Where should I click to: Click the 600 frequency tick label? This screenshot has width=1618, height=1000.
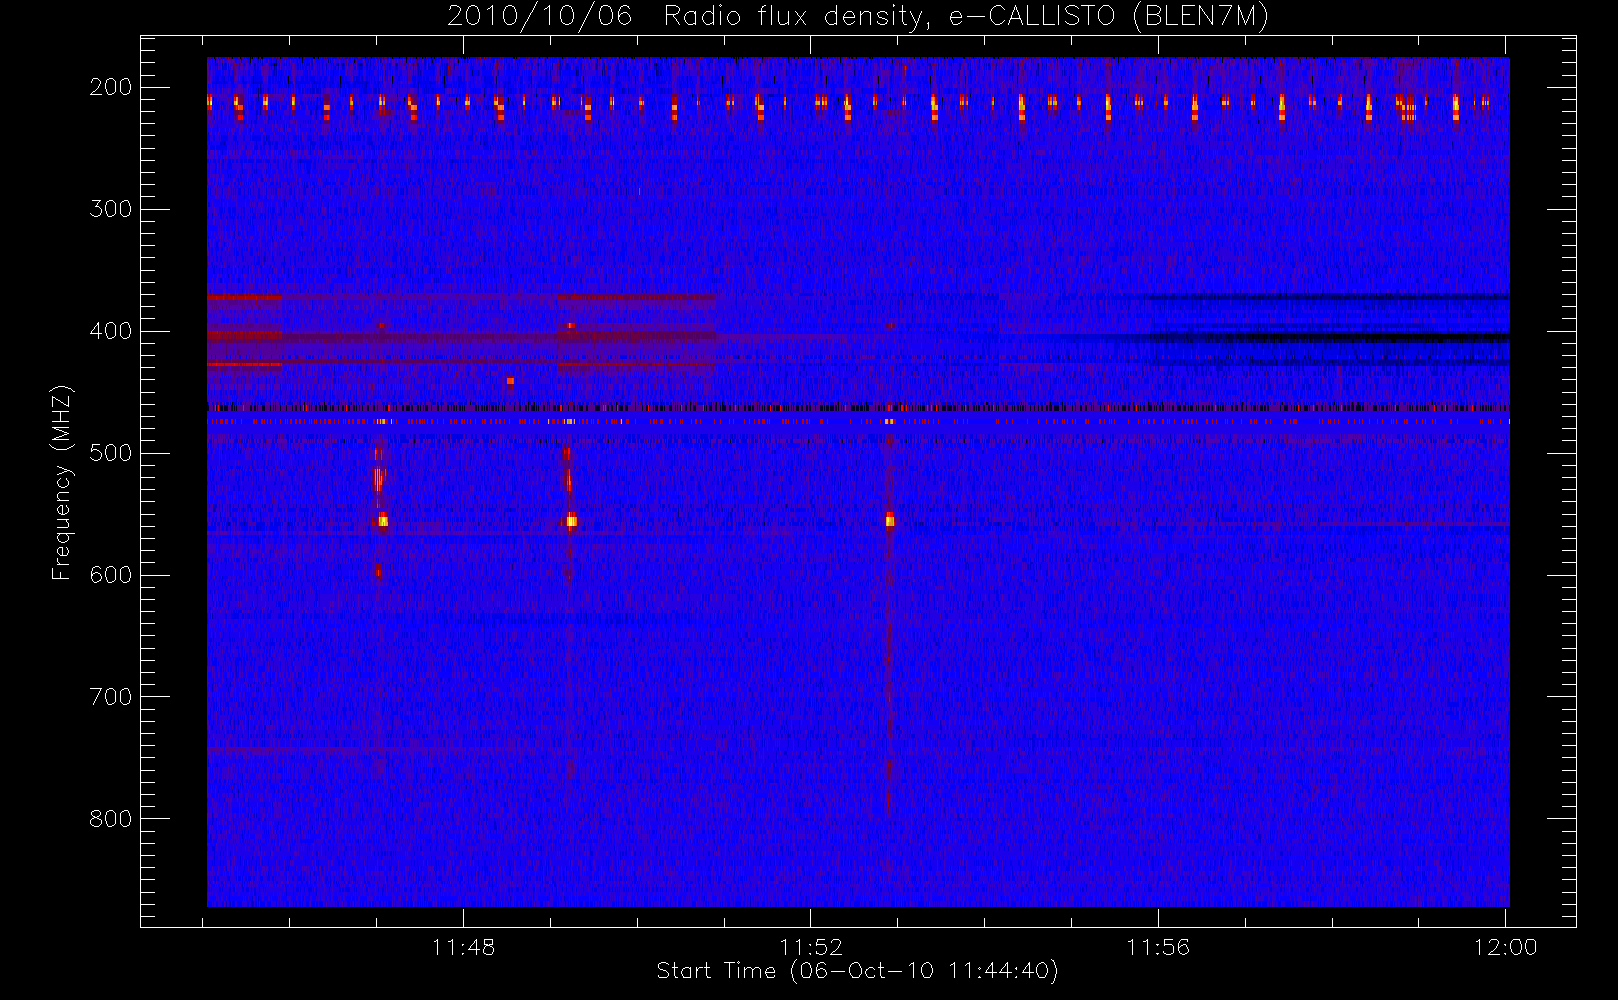(110, 575)
